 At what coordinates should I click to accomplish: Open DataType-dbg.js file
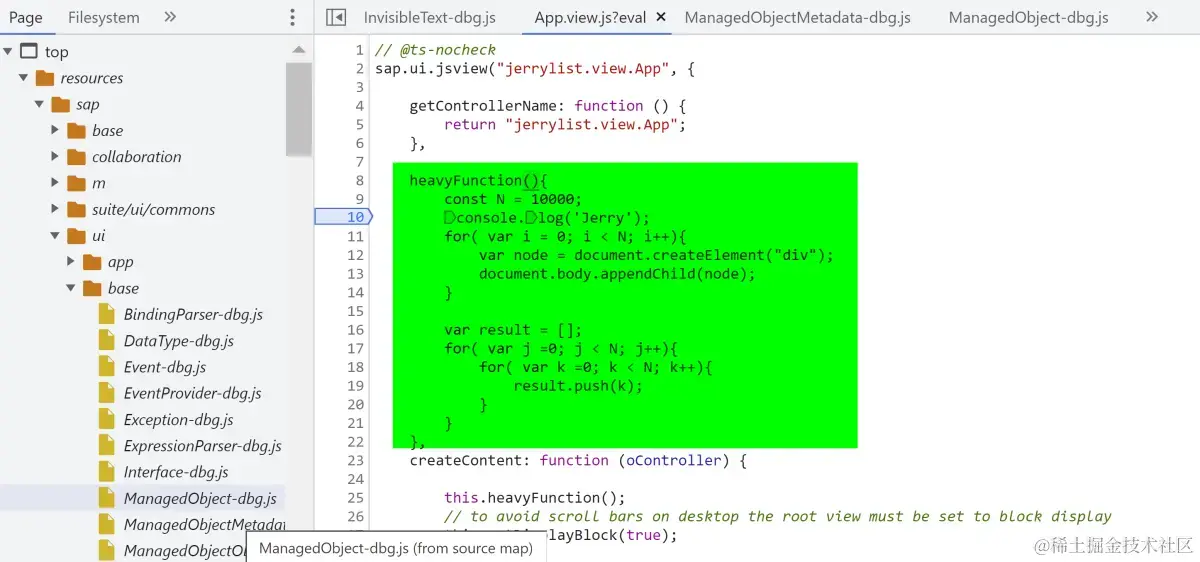(178, 341)
